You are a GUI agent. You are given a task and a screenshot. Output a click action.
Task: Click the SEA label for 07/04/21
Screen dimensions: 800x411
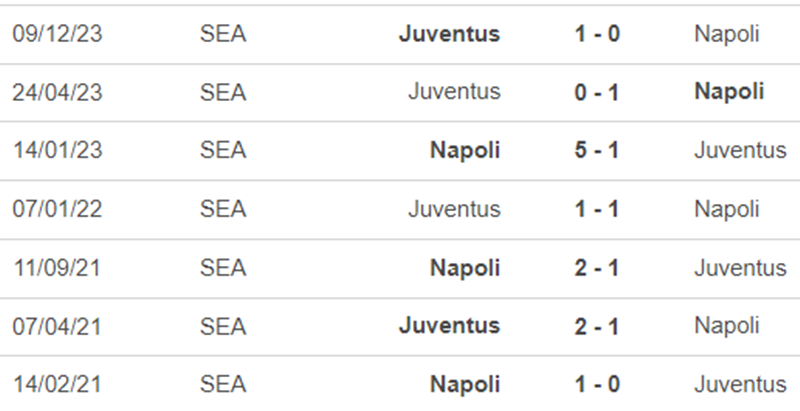click(x=223, y=326)
